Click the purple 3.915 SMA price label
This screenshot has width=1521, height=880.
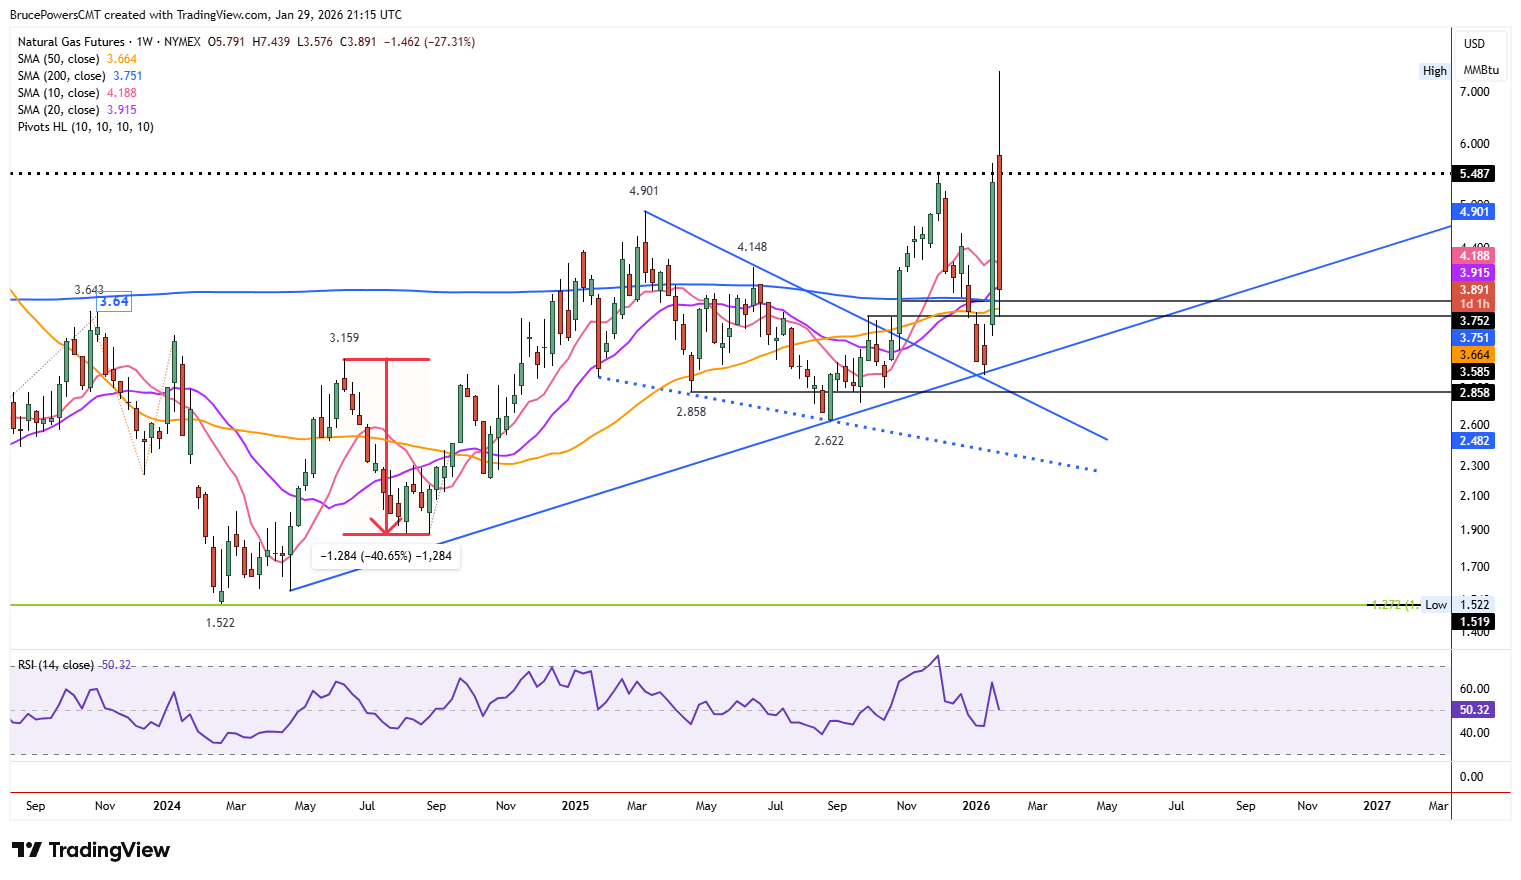[x=1474, y=273]
